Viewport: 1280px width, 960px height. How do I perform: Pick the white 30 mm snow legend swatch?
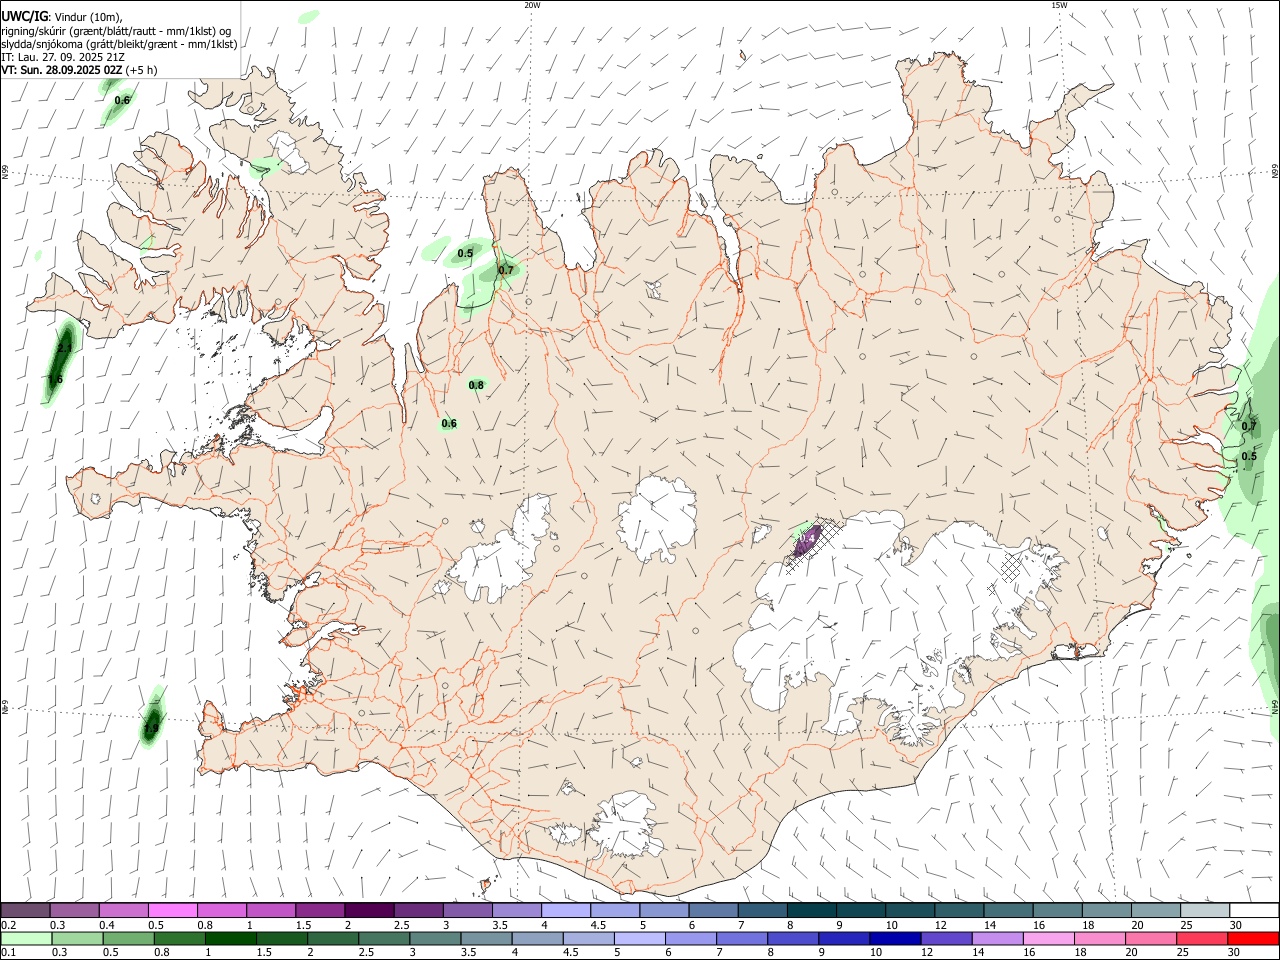[1254, 910]
